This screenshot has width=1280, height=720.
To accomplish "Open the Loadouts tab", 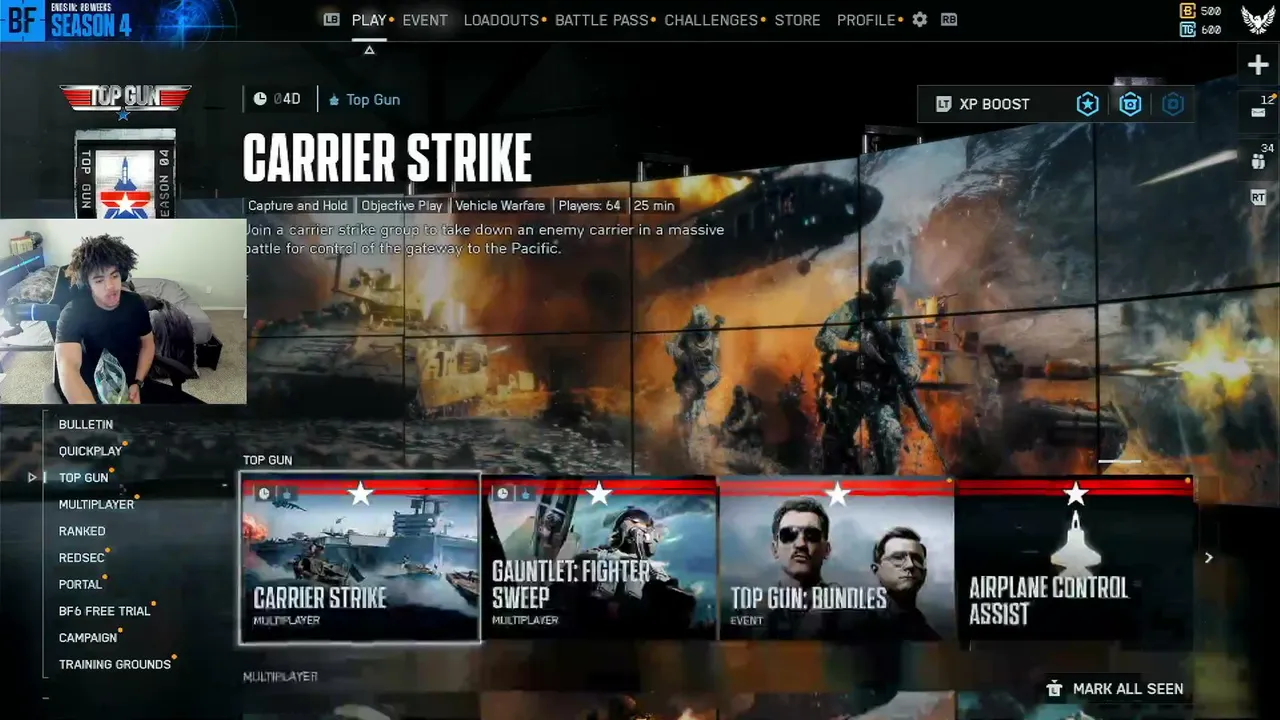I will tap(501, 20).
